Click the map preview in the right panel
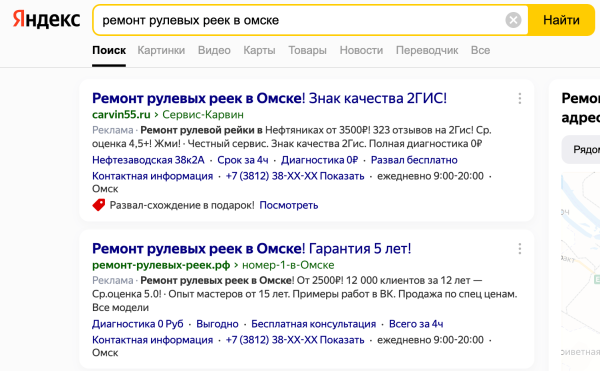This screenshot has width=600, height=371. [x=580, y=272]
